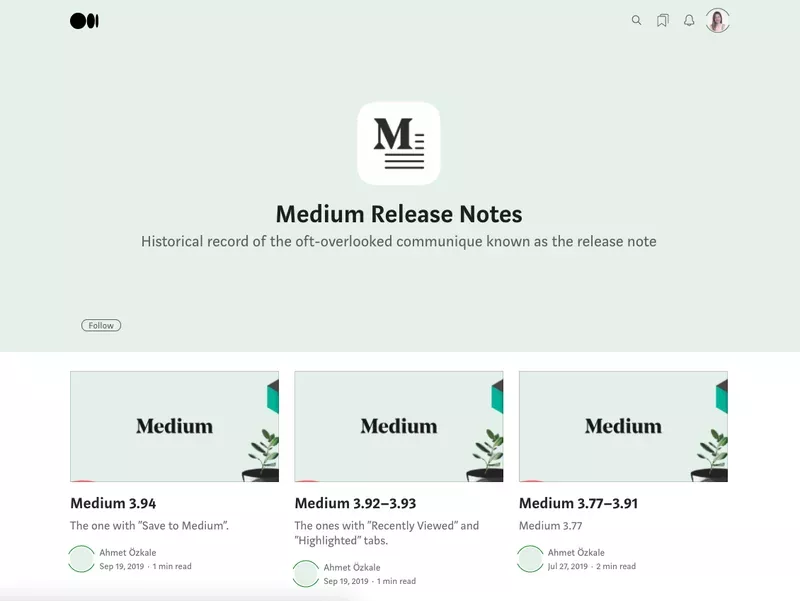The width and height of the screenshot is (800, 601).
Task: Click the publication title Medium Release Notes
Action: pyautogui.click(x=400, y=213)
